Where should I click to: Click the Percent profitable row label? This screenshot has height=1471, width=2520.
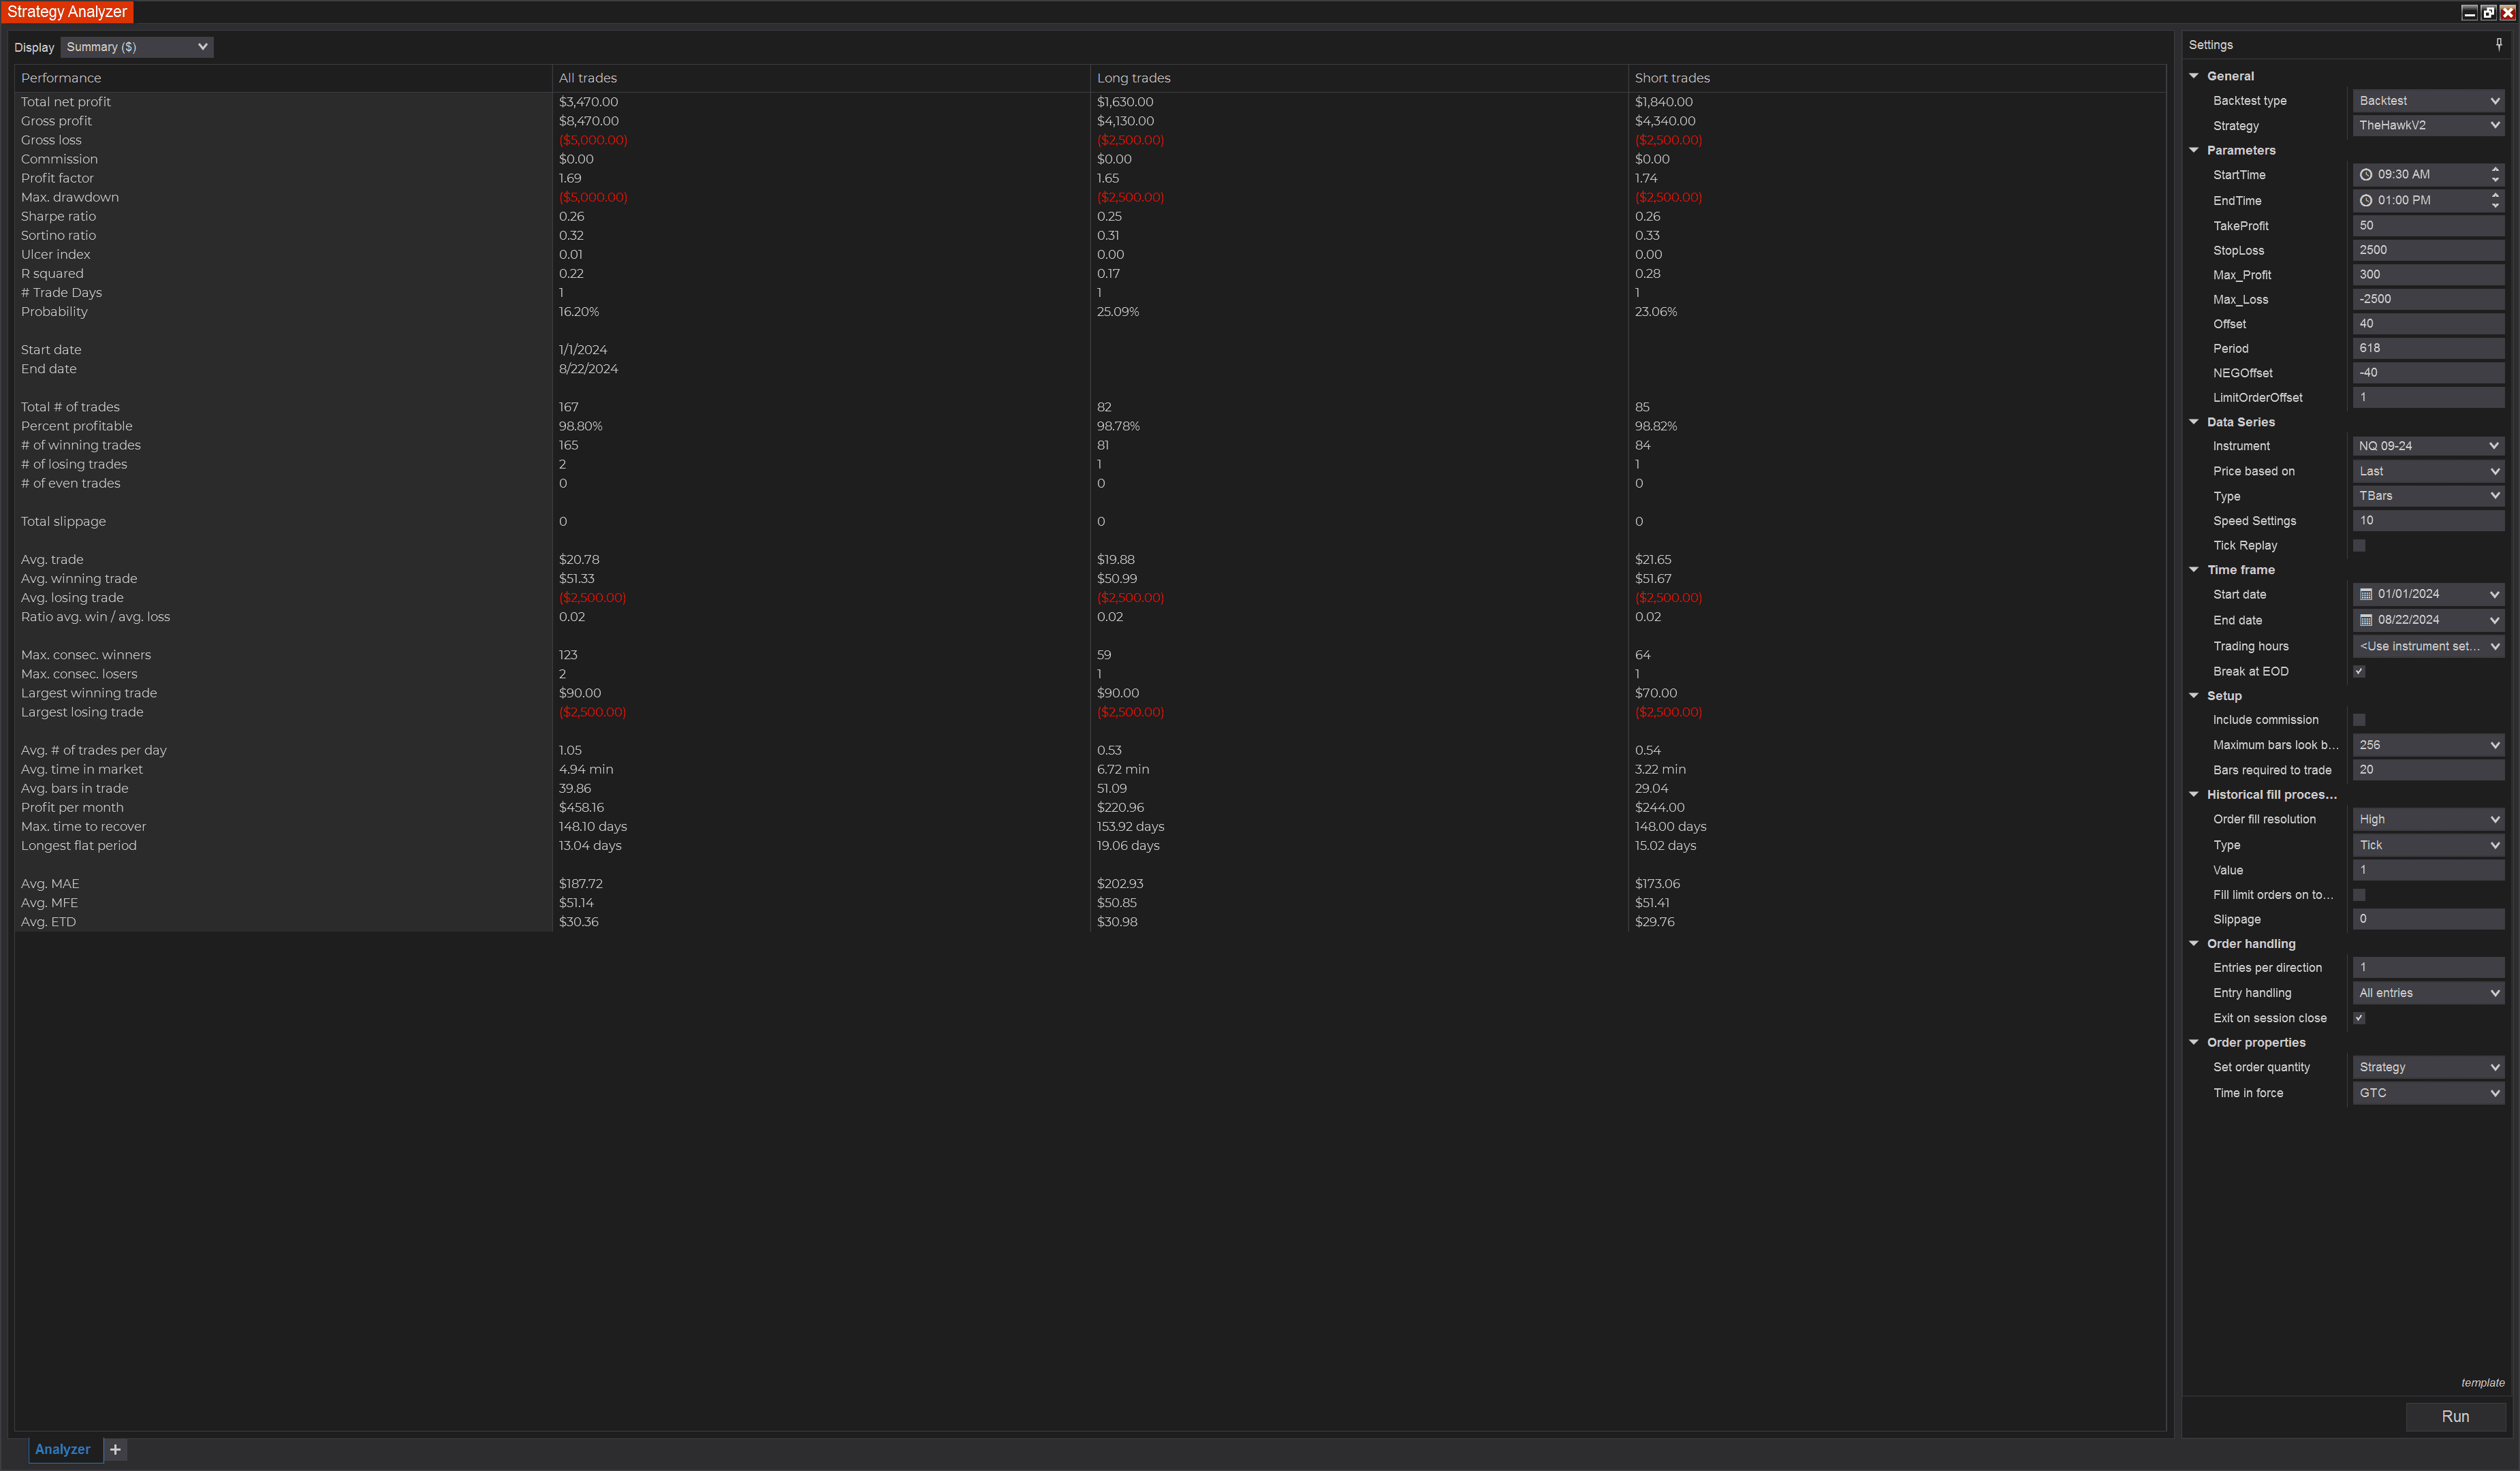77,426
